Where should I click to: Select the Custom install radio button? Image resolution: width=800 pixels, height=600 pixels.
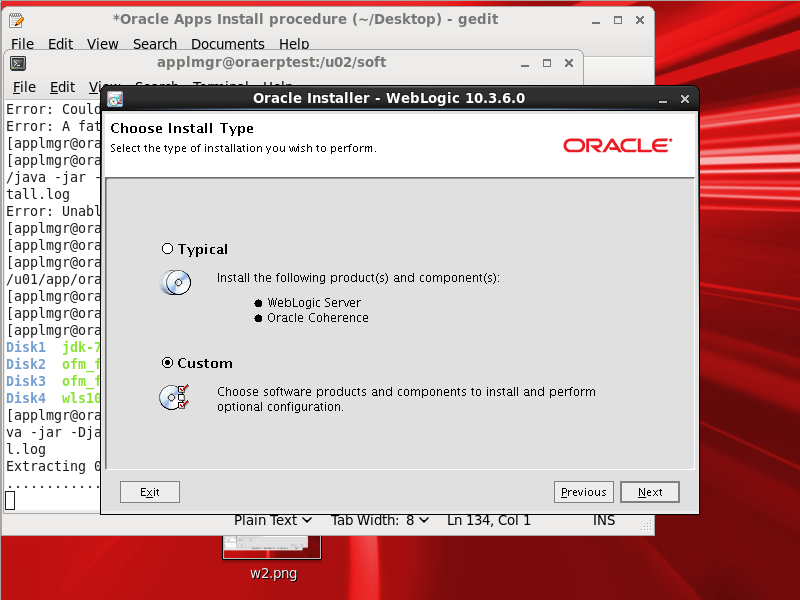pos(167,363)
